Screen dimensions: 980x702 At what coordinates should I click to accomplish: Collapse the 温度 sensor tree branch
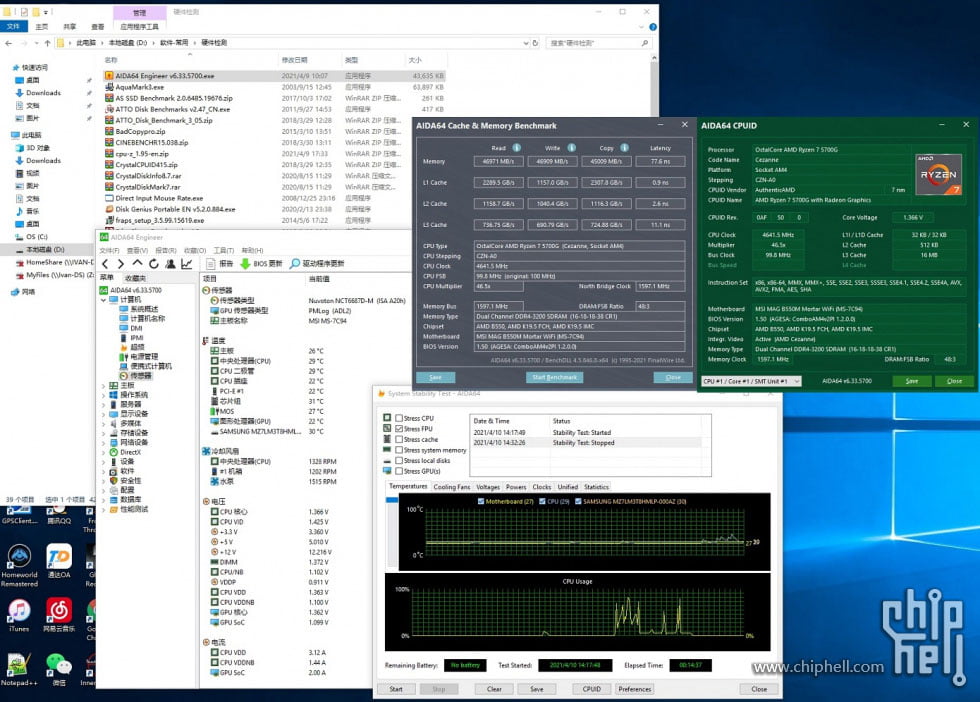(218, 340)
